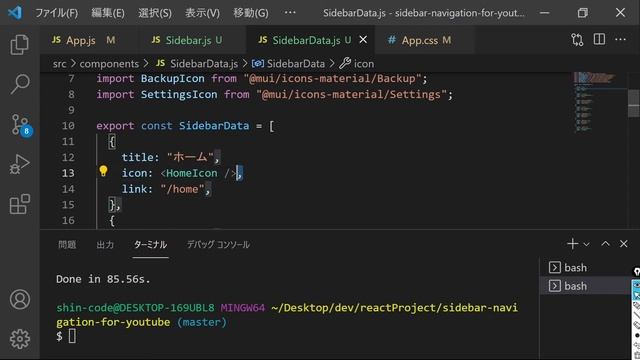Image resolution: width=640 pixels, height=360 pixels.
Task: Split the editor to the right
Action: pyautogui.click(x=599, y=40)
